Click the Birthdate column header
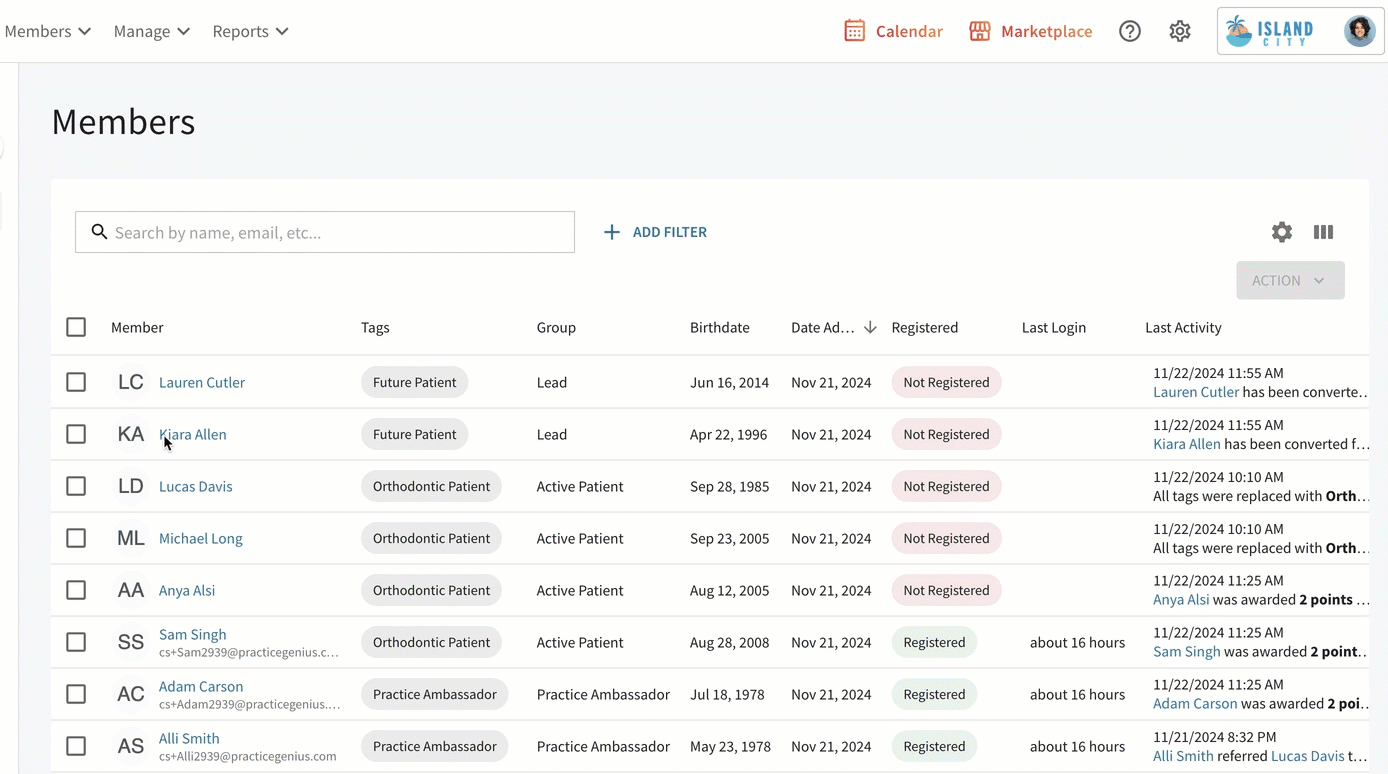 click(720, 327)
